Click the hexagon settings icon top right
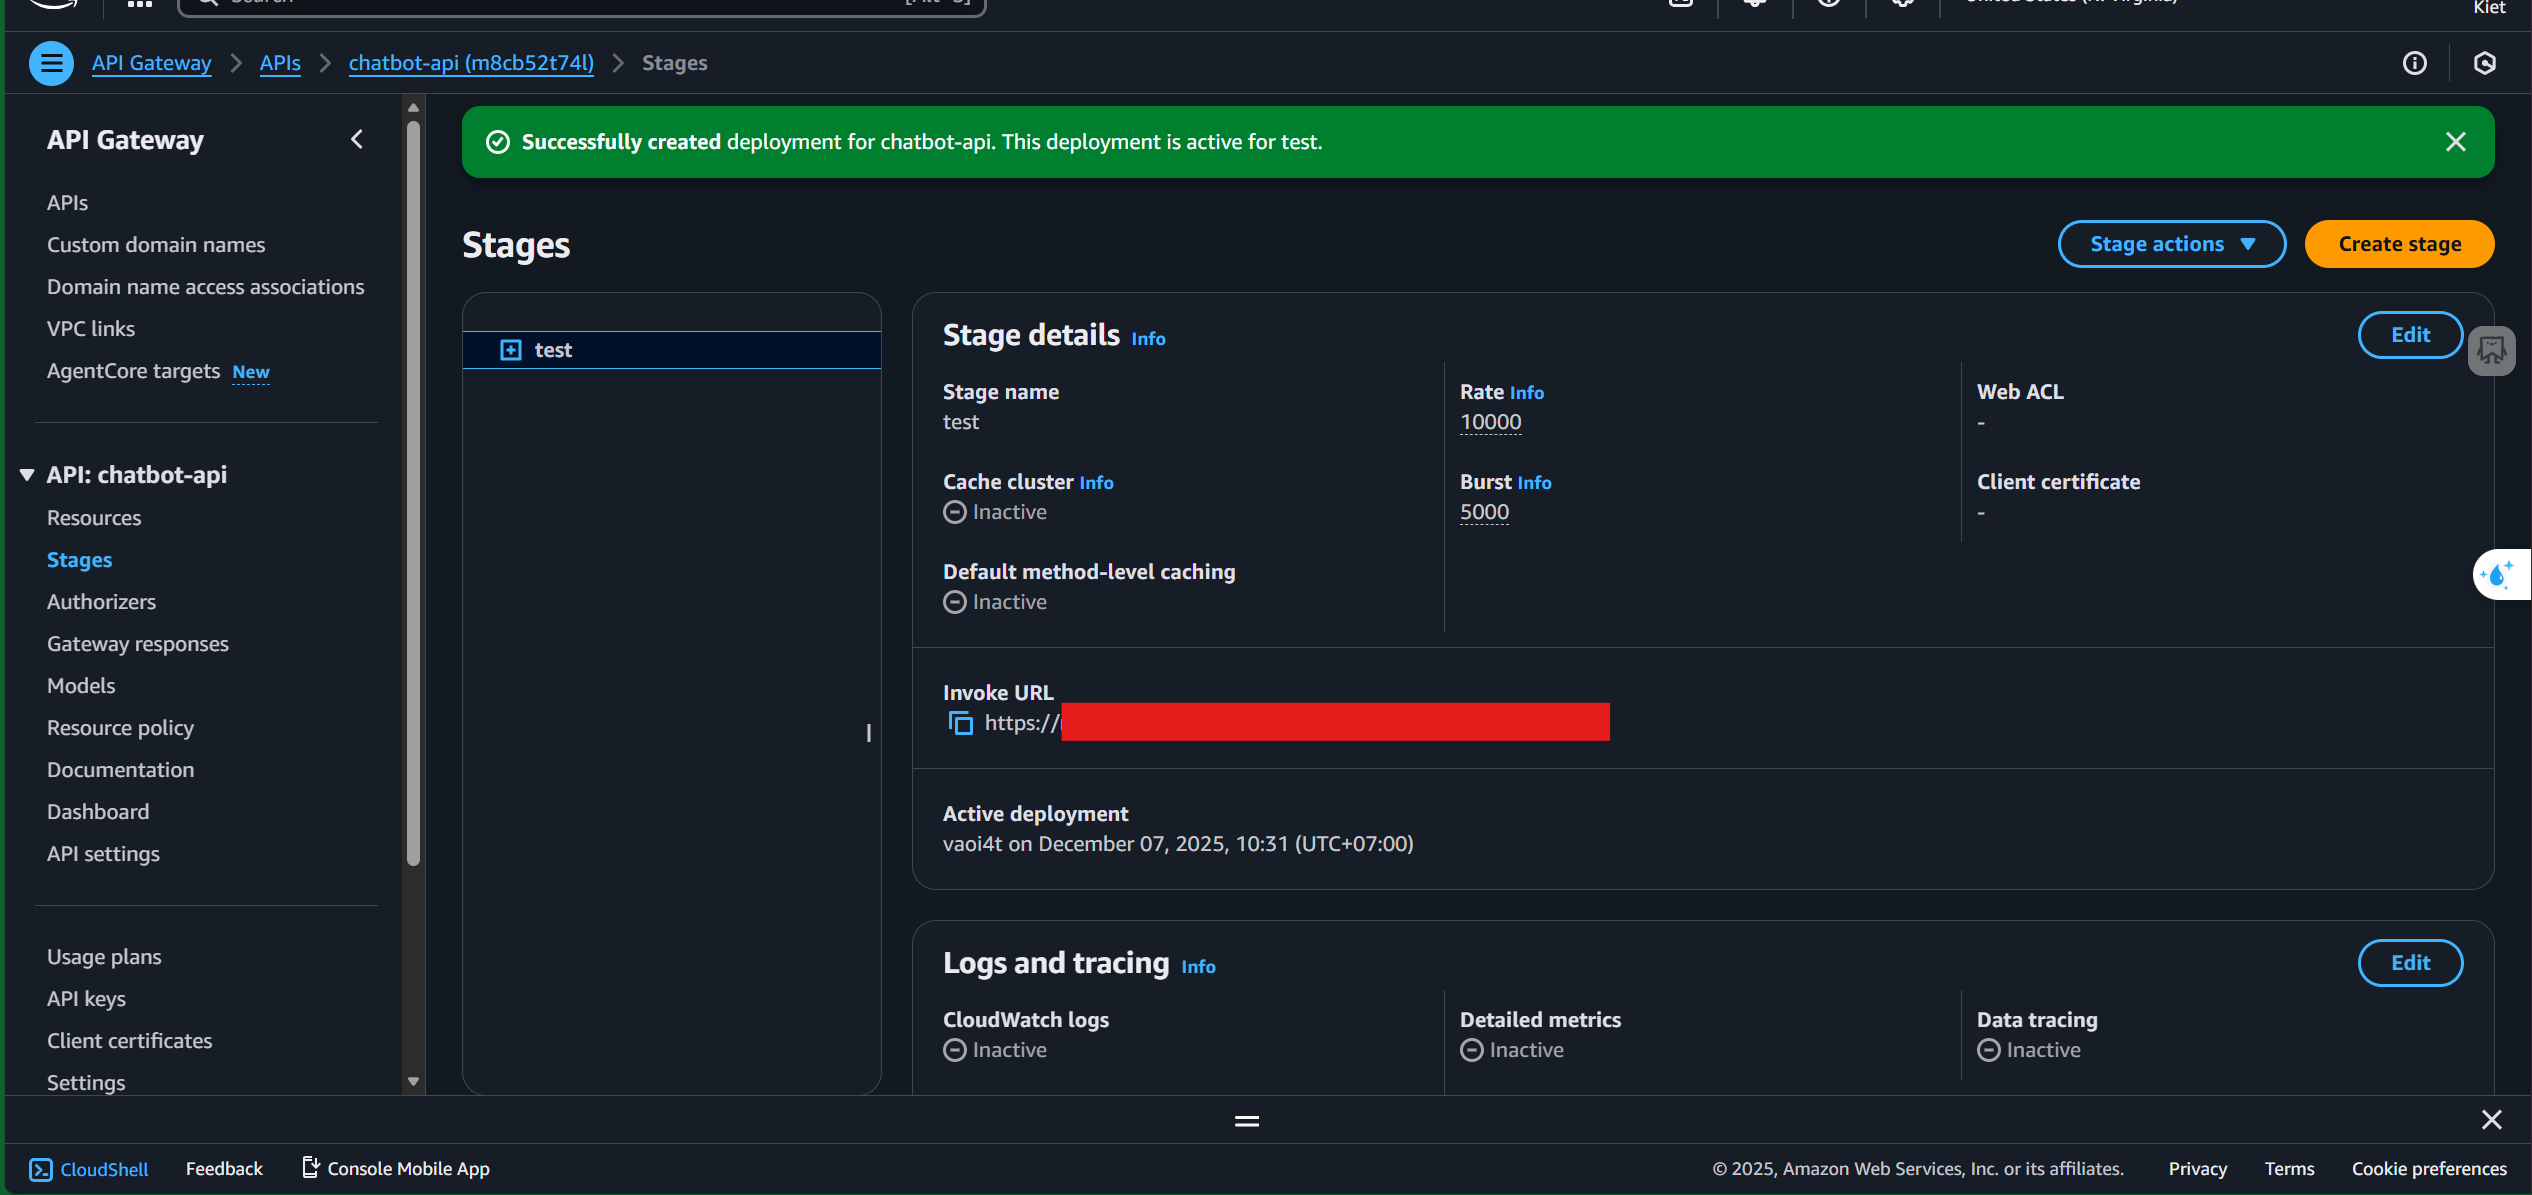Screen dimensions: 2532x1195 [x=2484, y=63]
